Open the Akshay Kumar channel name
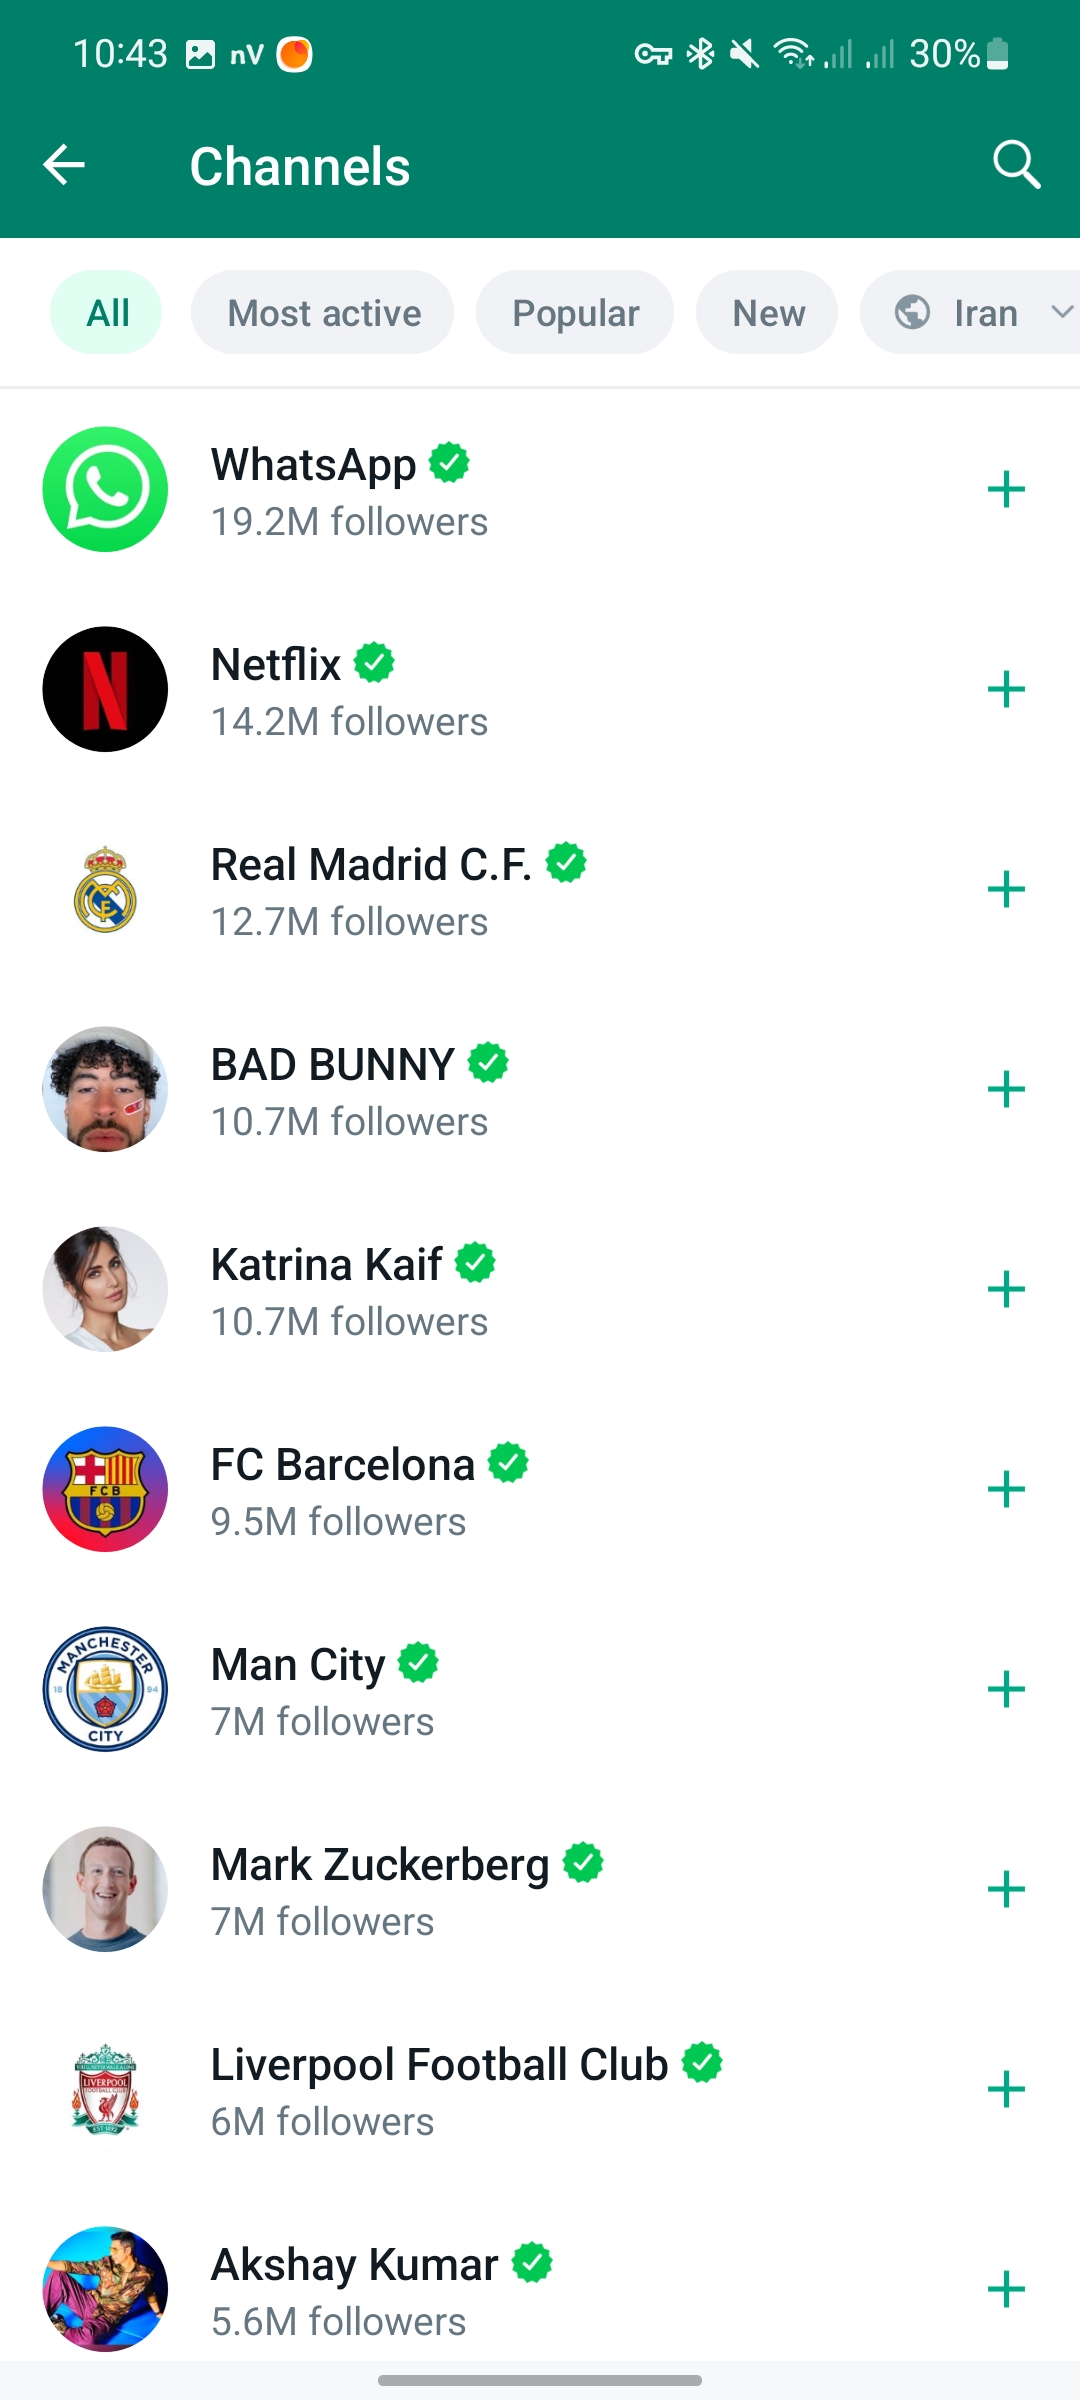1080x2400 pixels. tap(354, 2265)
